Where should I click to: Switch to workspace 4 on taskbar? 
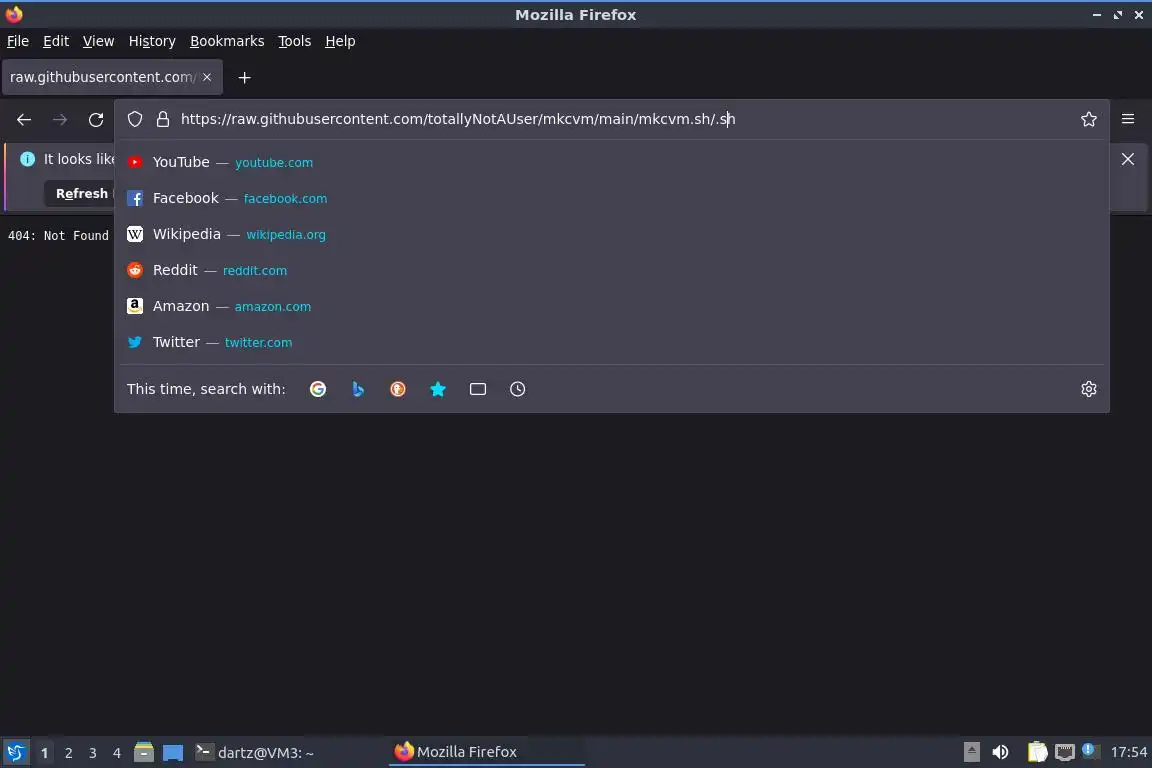pyautogui.click(x=116, y=753)
